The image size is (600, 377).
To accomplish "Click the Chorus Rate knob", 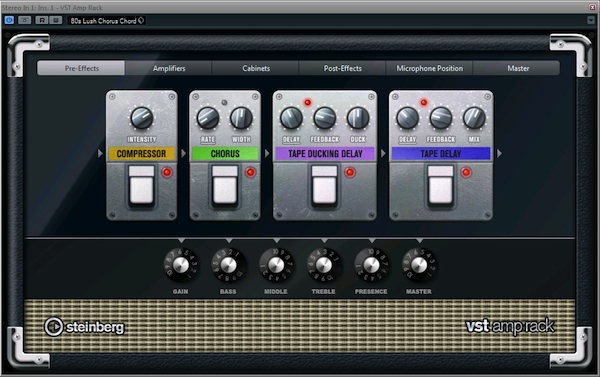I will tap(208, 118).
